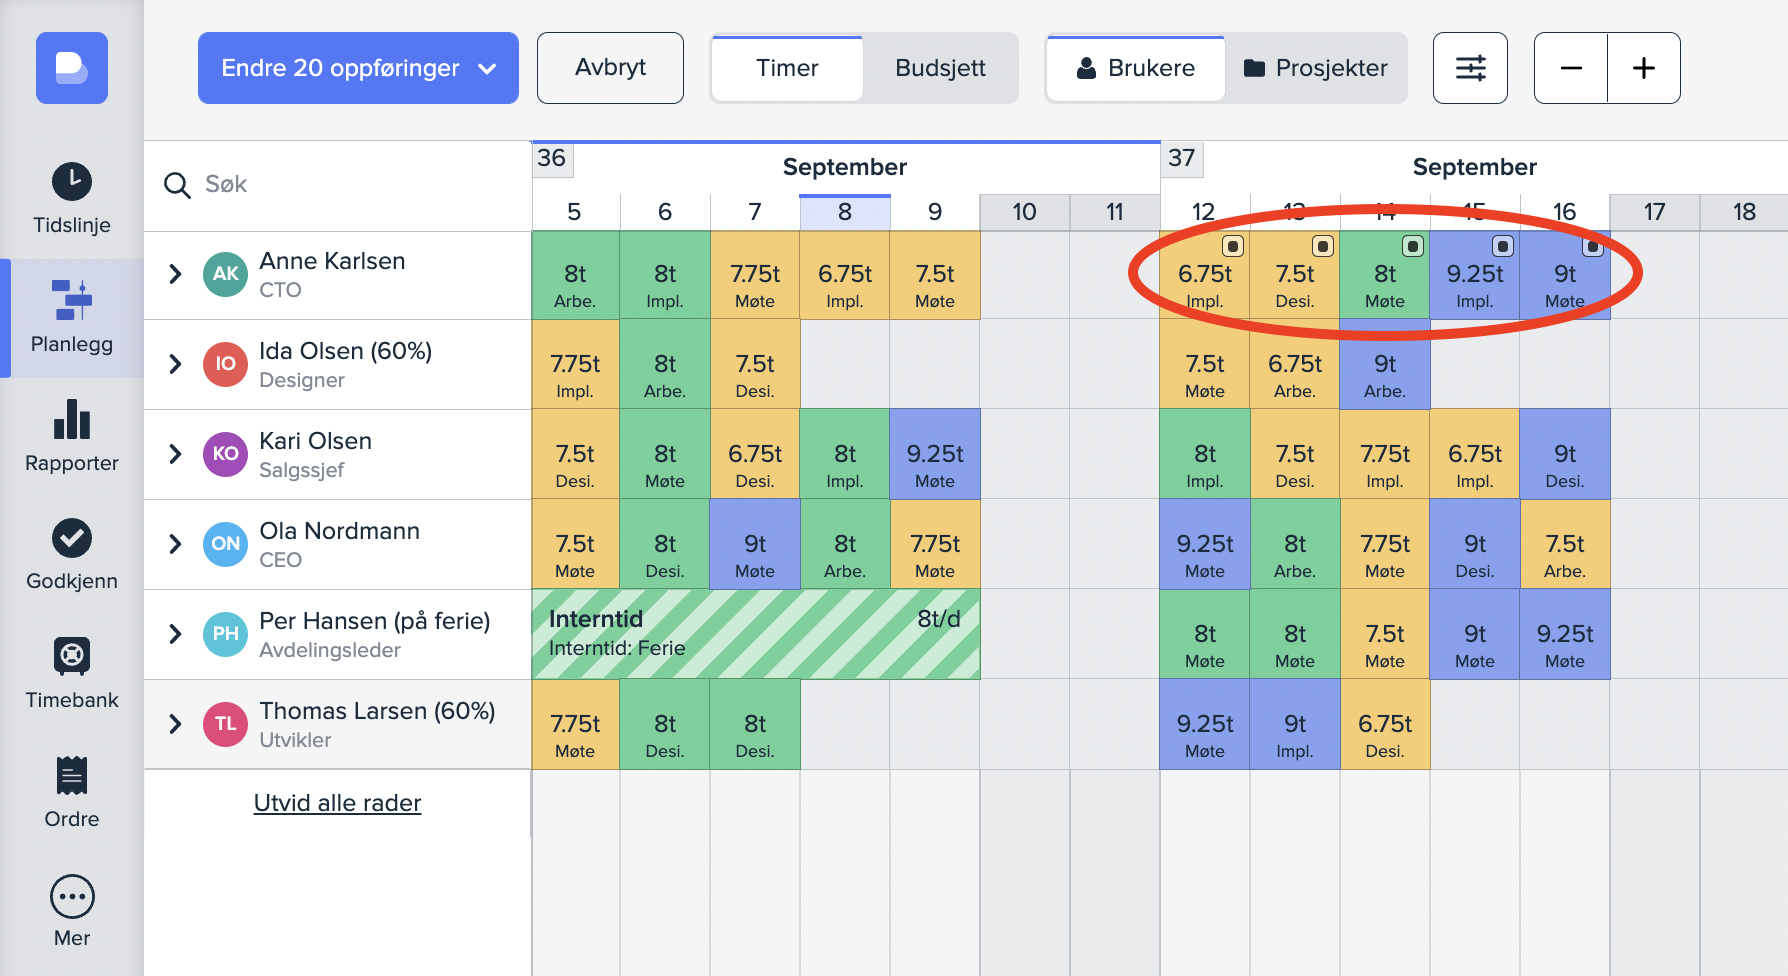
Task: Open the Mer more-options icon
Action: coord(72,897)
